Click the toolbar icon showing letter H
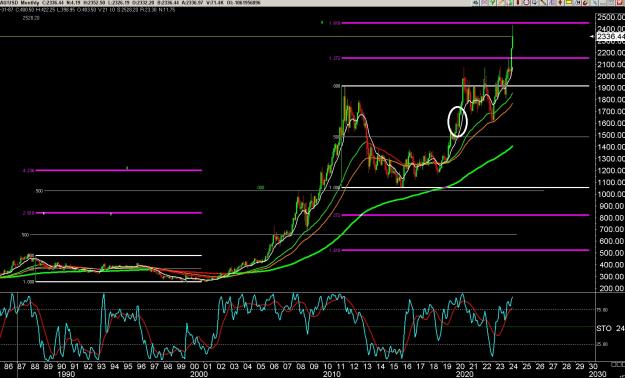 click(578, 2)
